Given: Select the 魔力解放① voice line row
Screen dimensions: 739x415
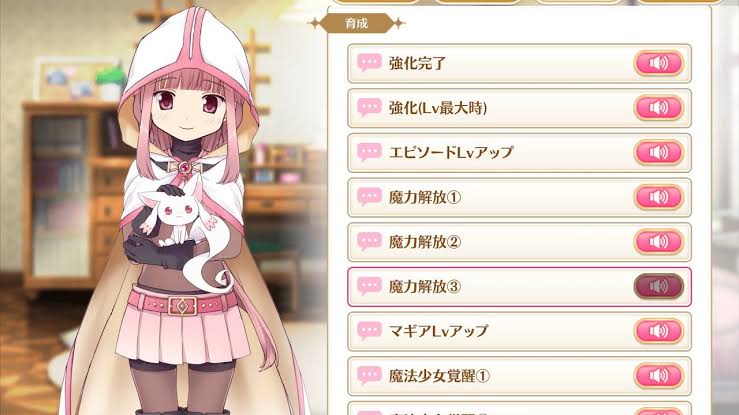Looking at the screenshot, I should [x=519, y=197].
